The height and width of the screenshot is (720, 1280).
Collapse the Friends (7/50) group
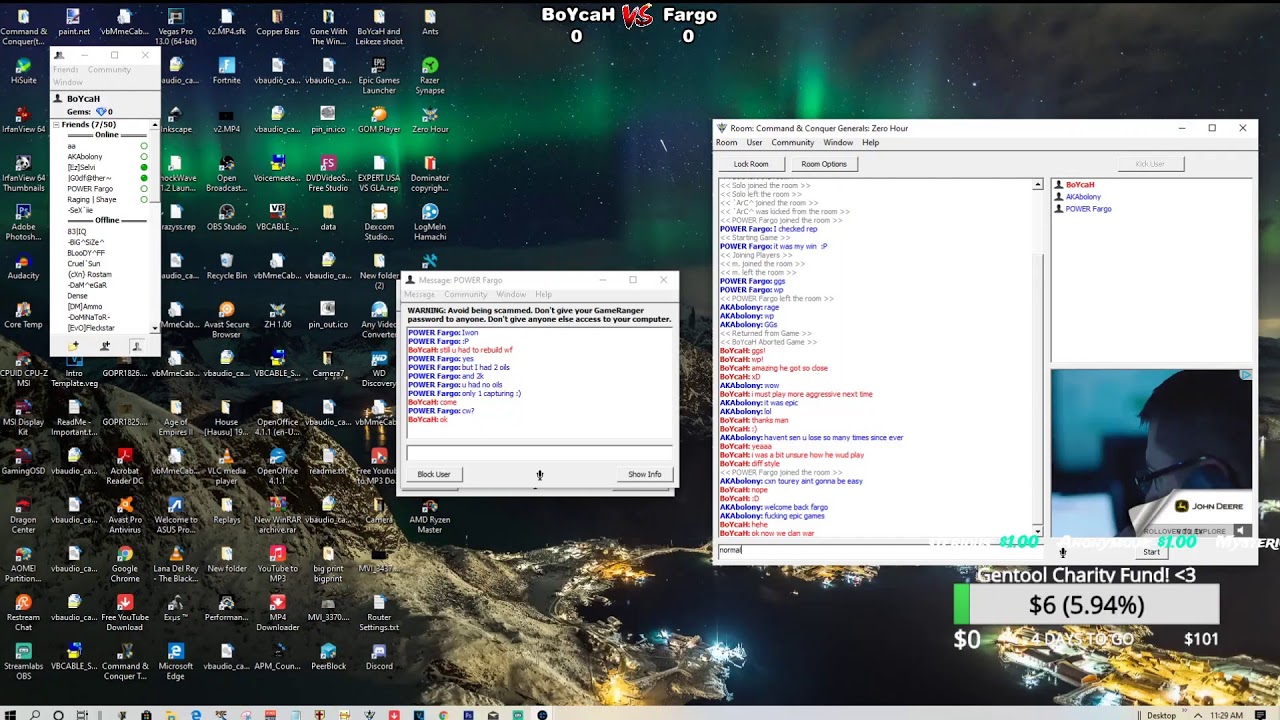(x=56, y=125)
